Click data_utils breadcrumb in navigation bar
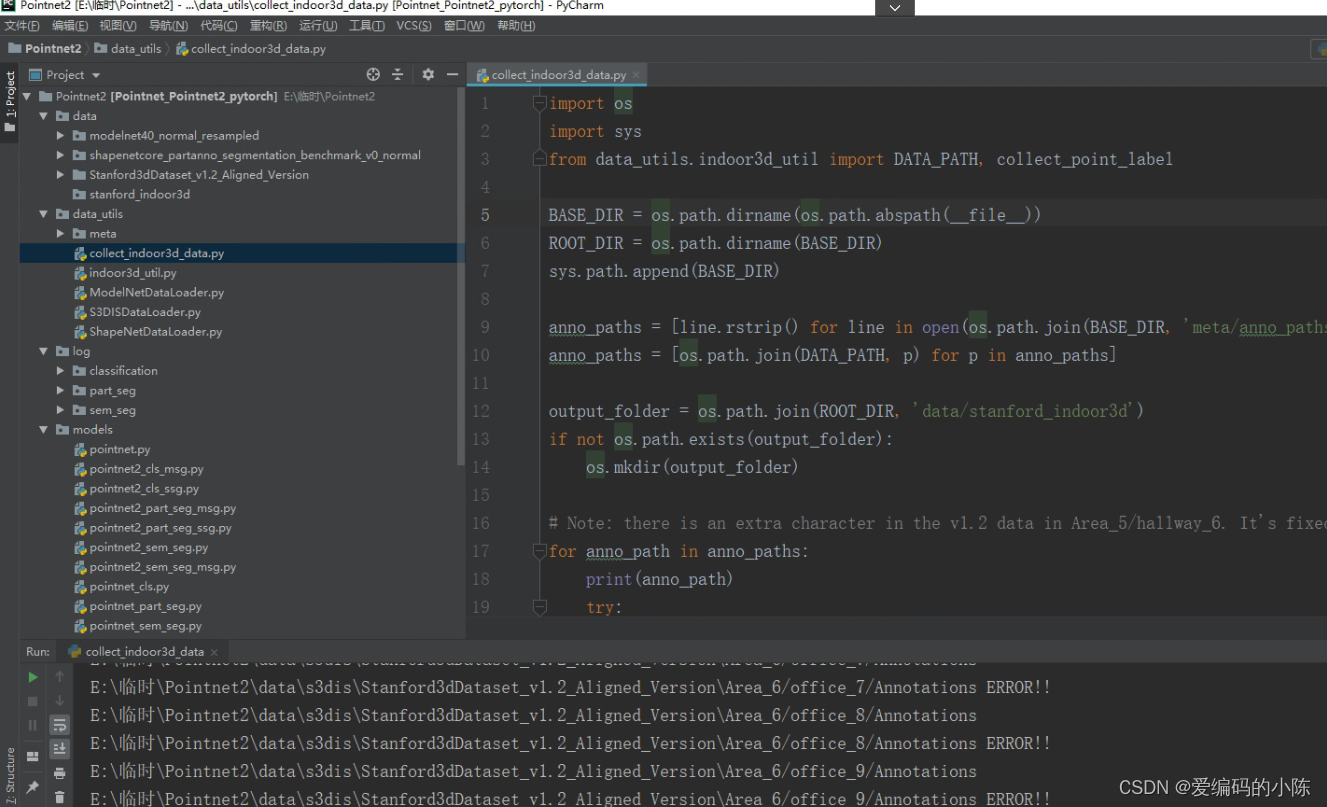The width and height of the screenshot is (1327, 807). tap(128, 48)
